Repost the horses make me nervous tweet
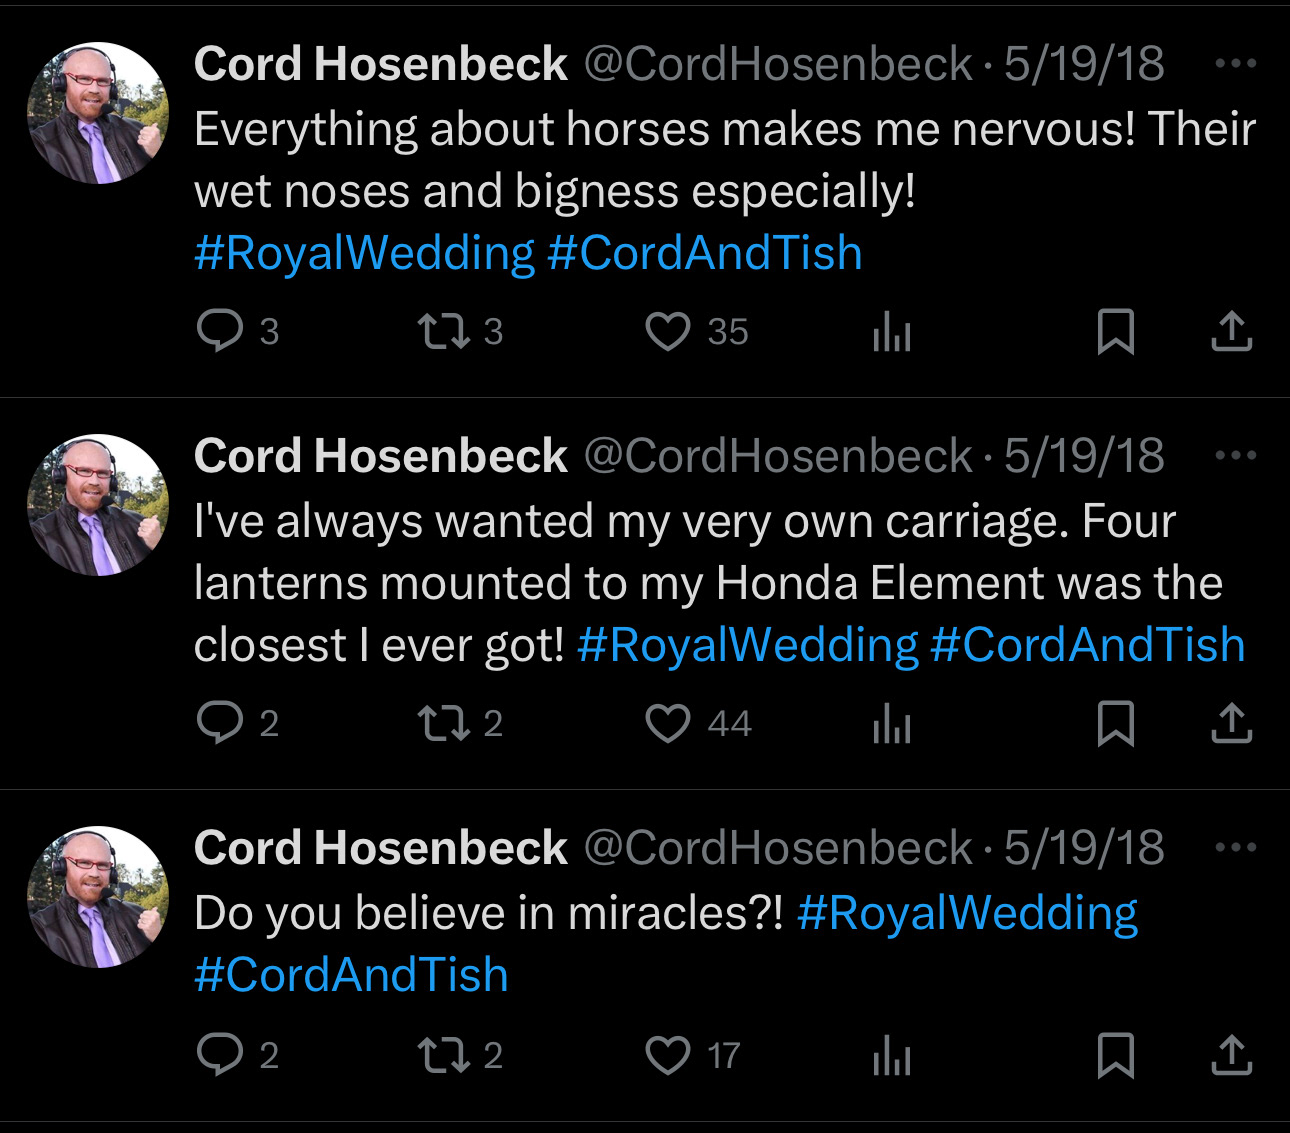This screenshot has width=1290, height=1133. [443, 332]
